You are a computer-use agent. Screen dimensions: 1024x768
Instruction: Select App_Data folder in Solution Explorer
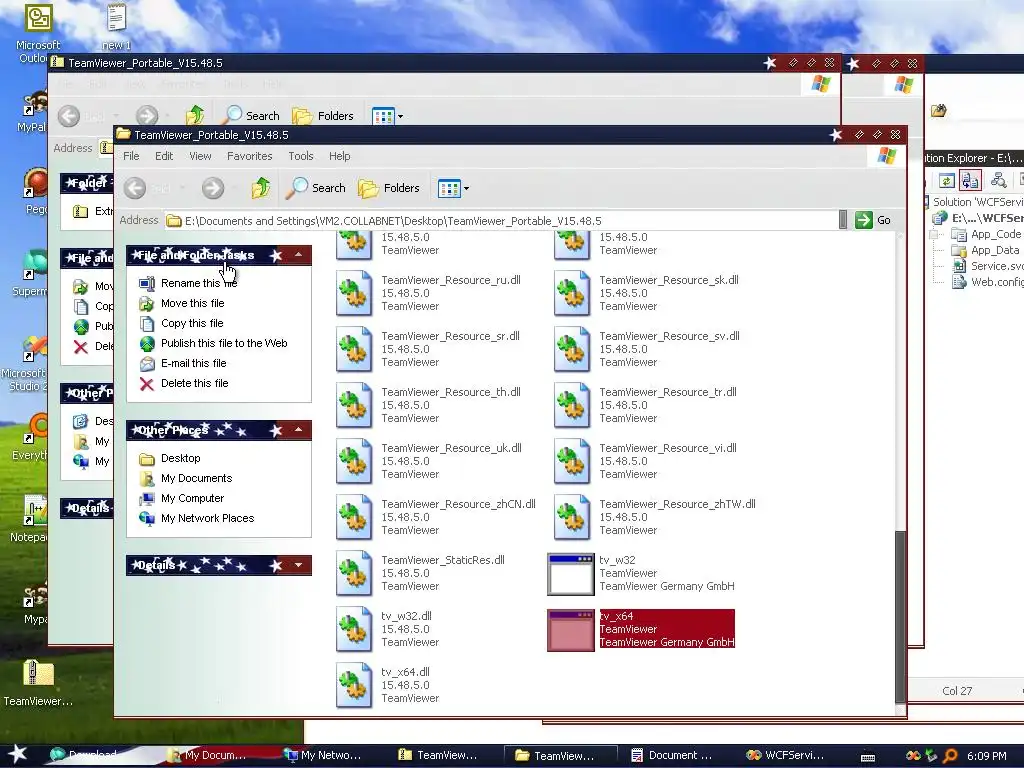[x=985, y=250]
